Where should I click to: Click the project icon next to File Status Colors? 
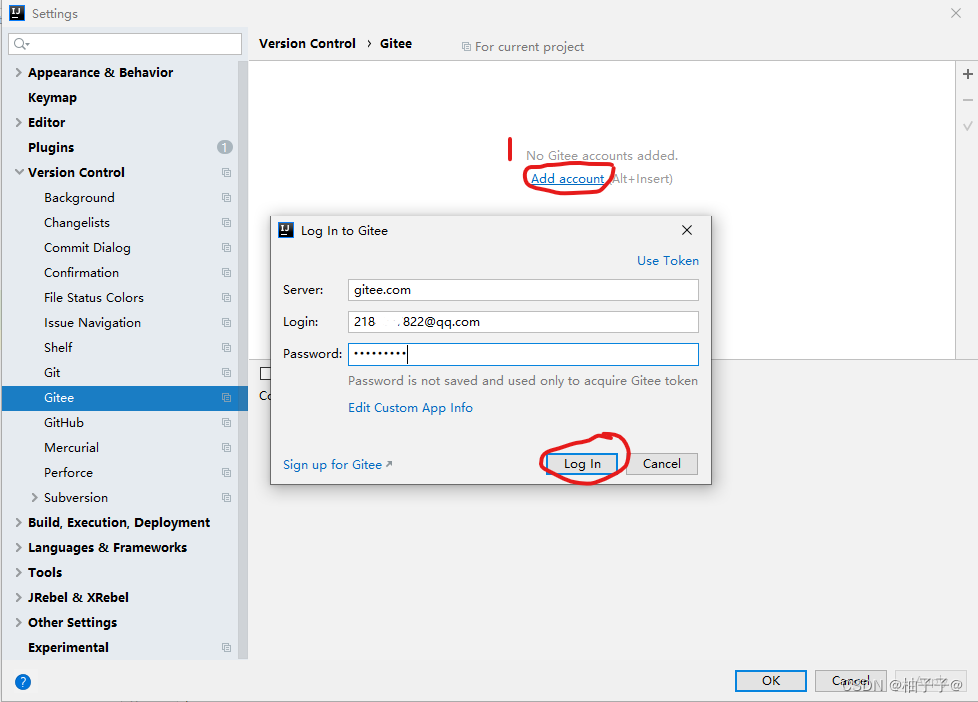(226, 297)
